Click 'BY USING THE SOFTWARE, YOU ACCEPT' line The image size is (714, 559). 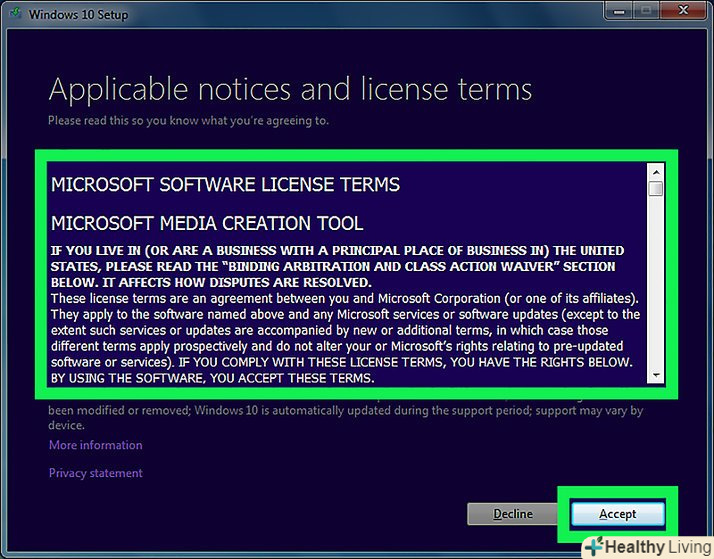coord(212,378)
